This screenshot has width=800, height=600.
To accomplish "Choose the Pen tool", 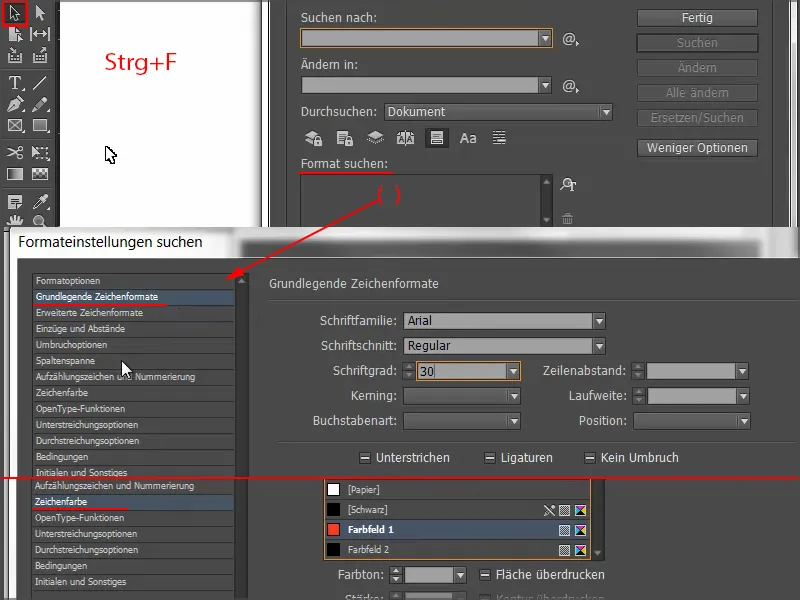I will (15, 104).
